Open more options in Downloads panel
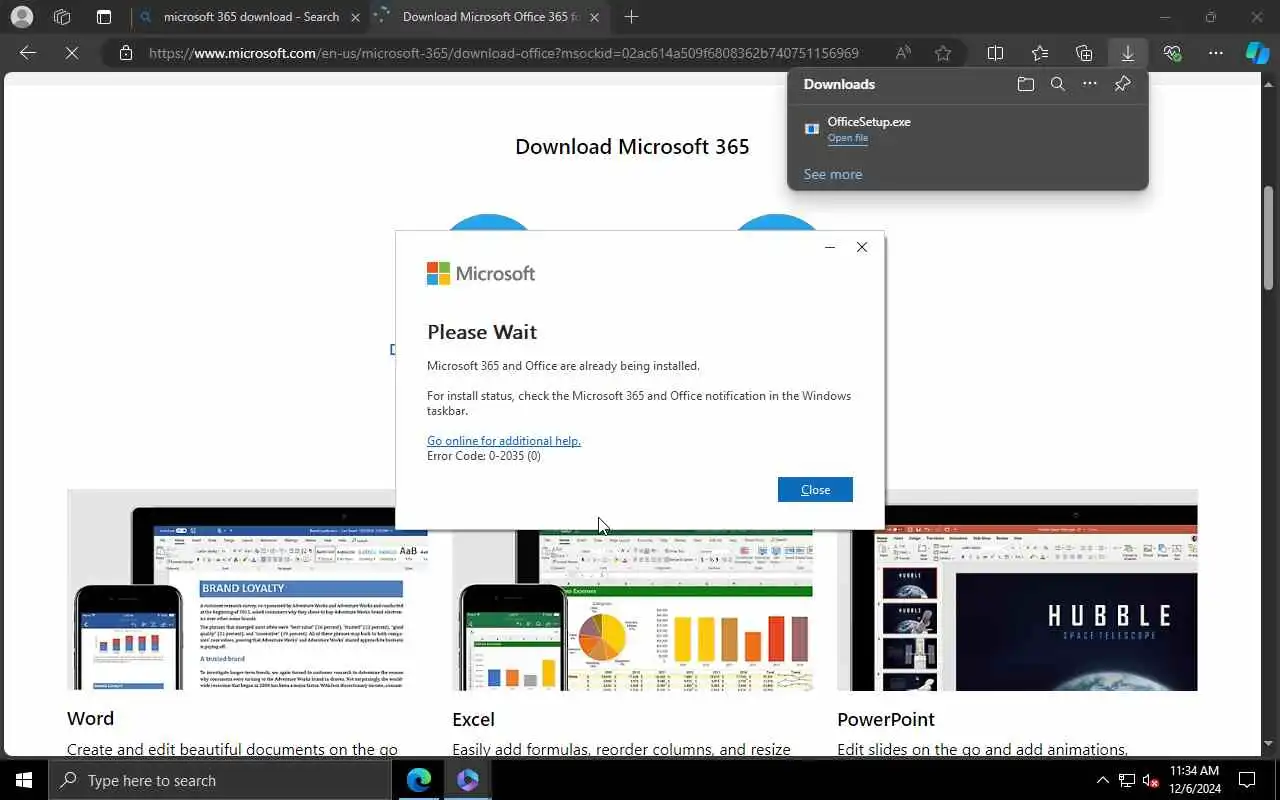Screen dimensions: 1280x800 coord(1090,84)
